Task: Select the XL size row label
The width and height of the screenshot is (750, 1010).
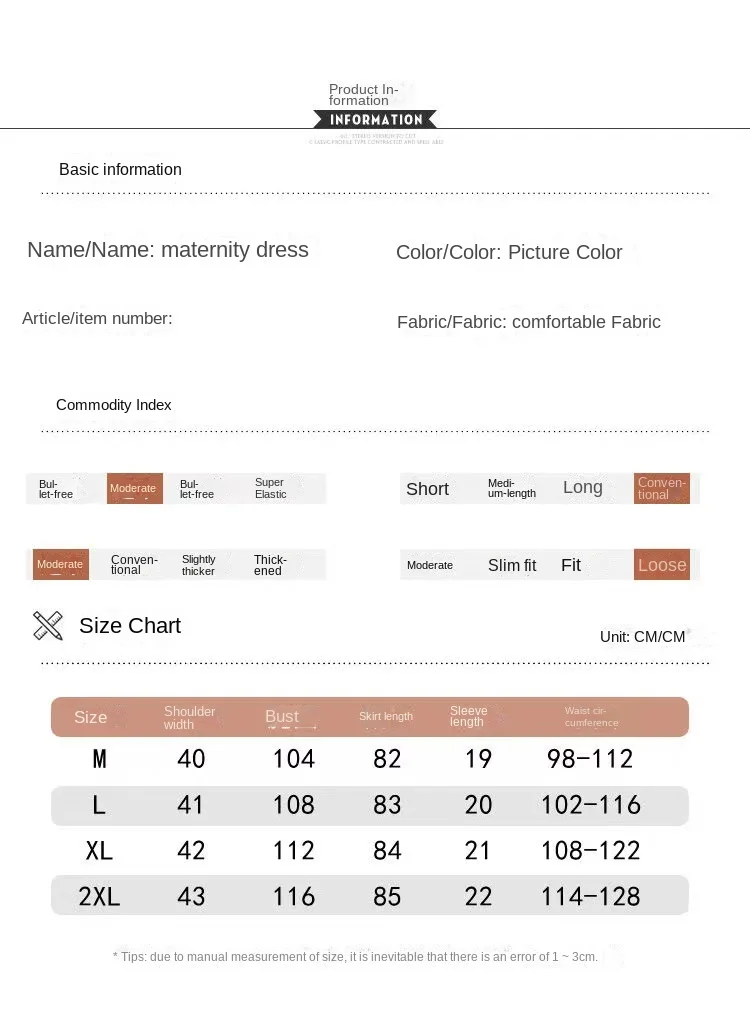Action: 99,850
